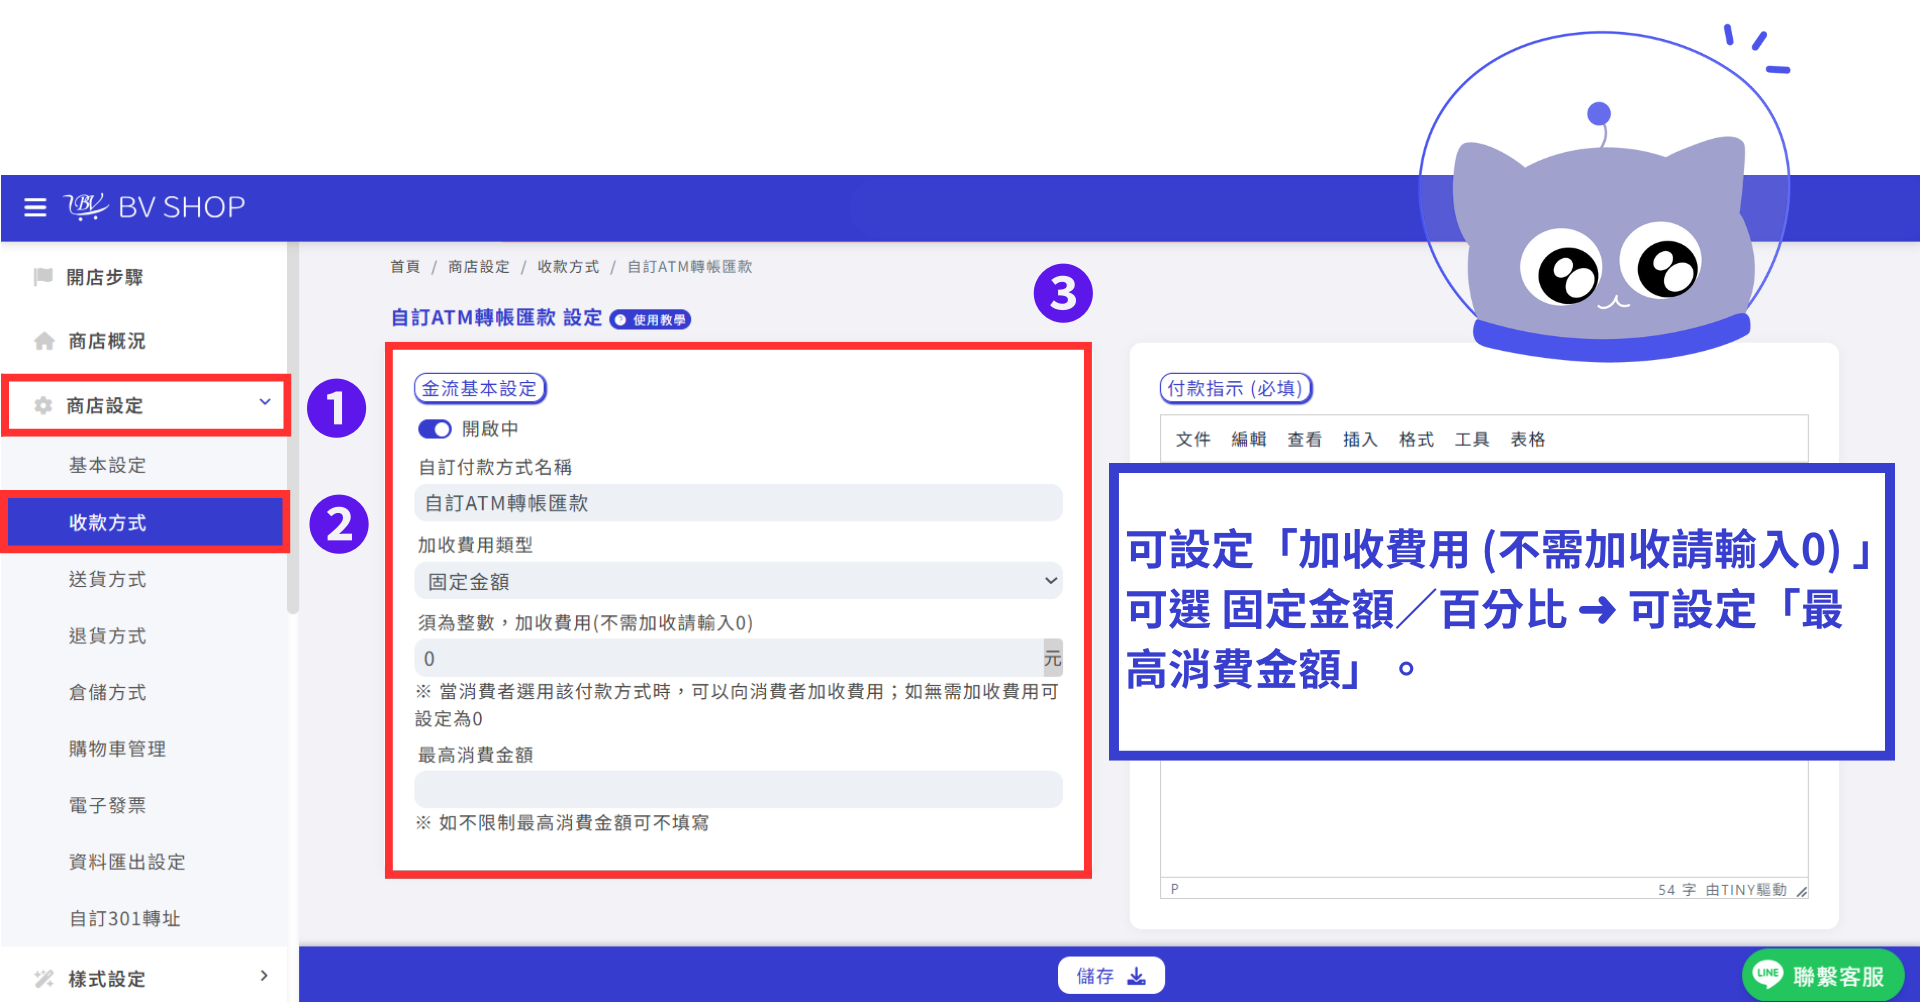Open 自訂301轉址 in sidebar
The image size is (1920, 1002).
pos(125,918)
